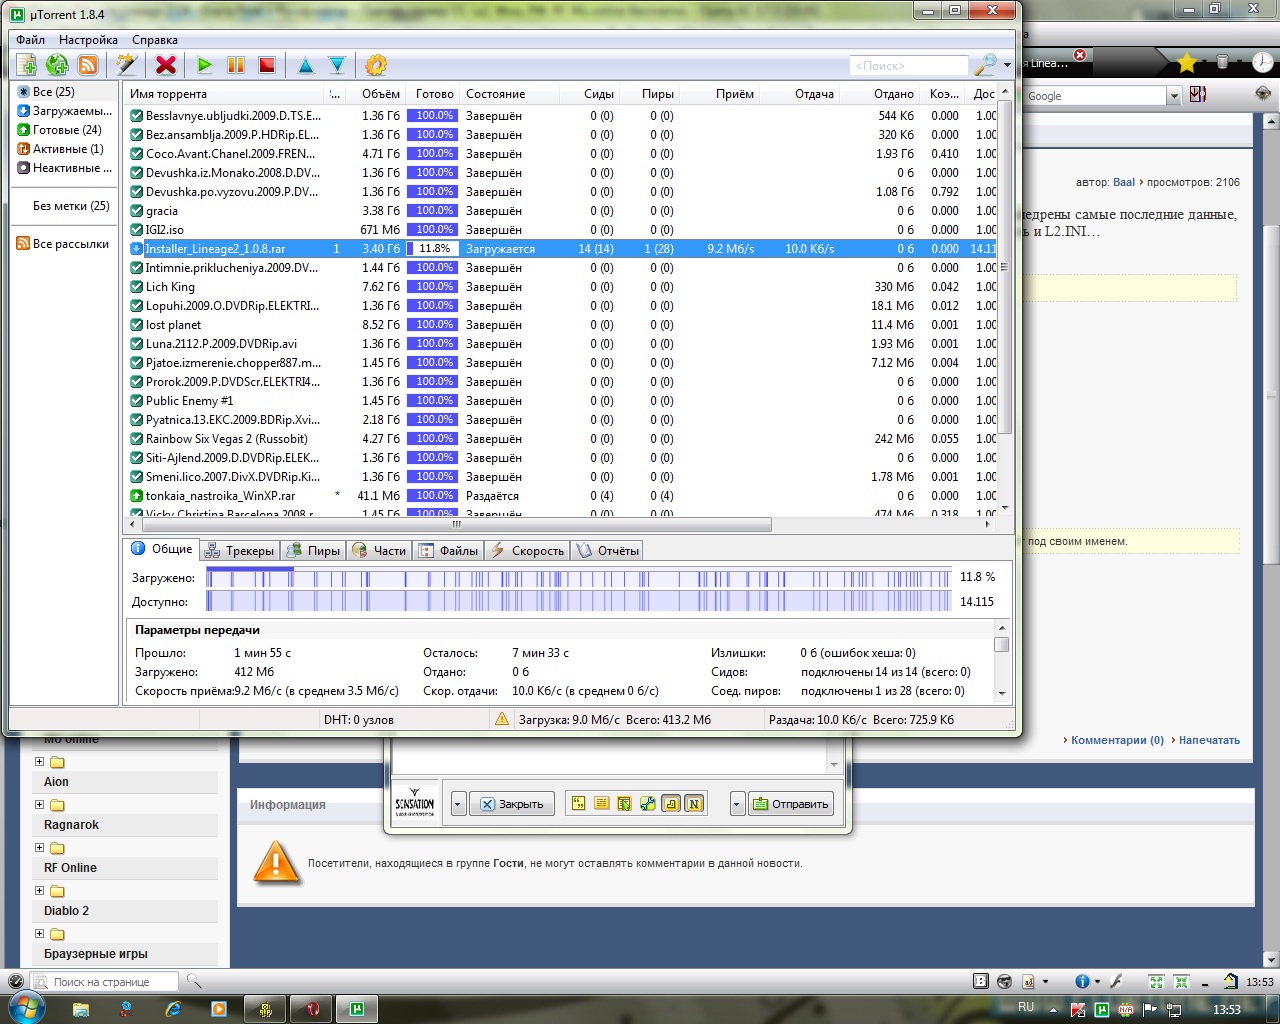The image size is (1280, 1024).
Task: Switch to the Общие tab
Action: (x=162, y=549)
